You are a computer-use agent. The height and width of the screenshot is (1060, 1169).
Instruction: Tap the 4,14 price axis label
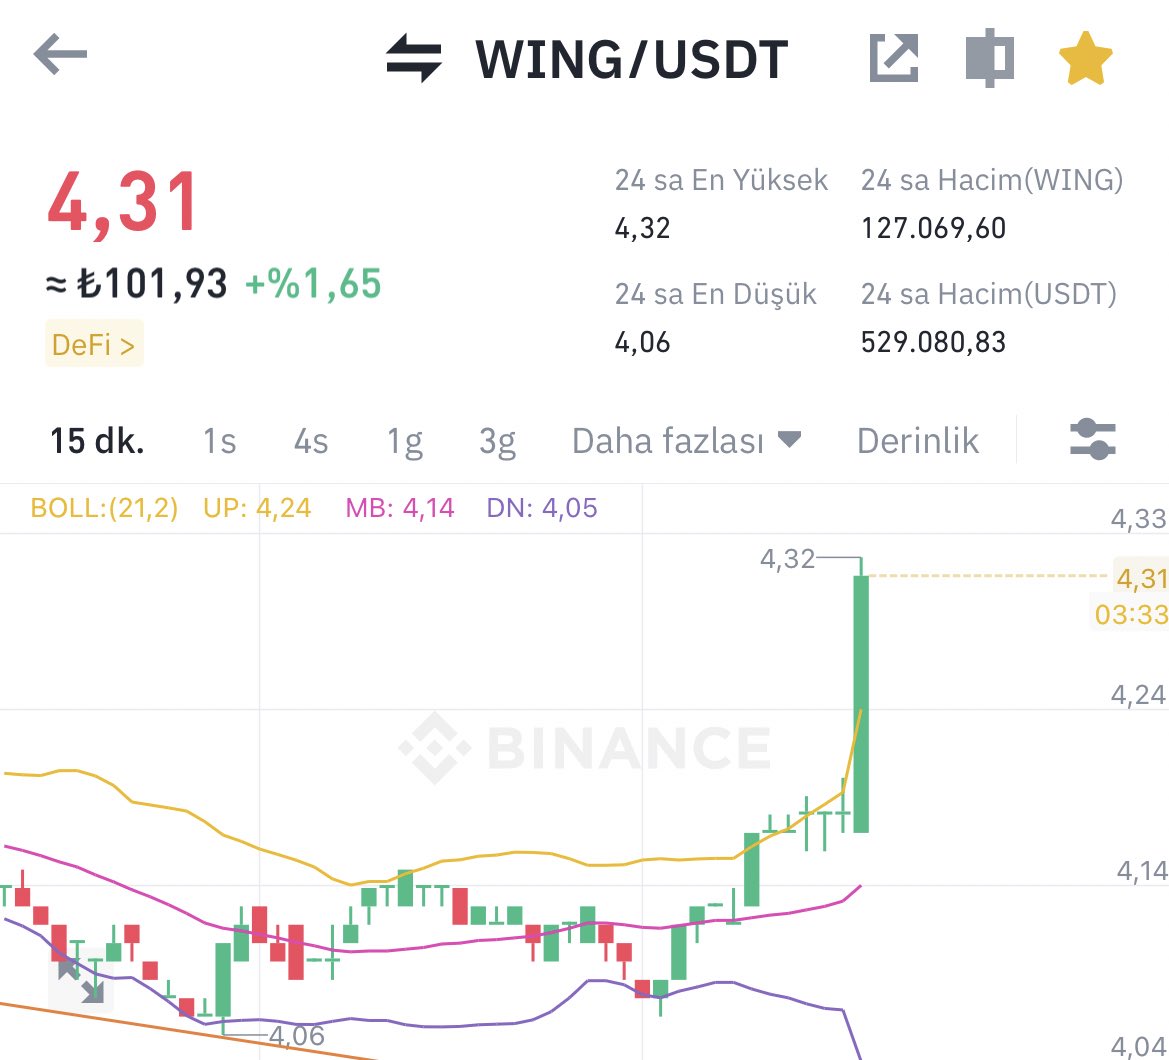1141,871
